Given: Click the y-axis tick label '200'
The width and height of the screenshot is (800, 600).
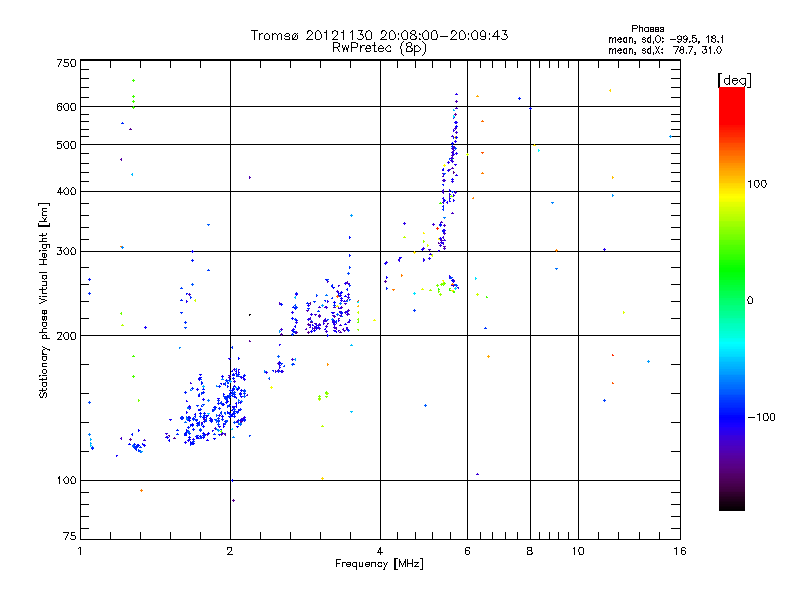Looking at the screenshot, I should pos(66,336).
